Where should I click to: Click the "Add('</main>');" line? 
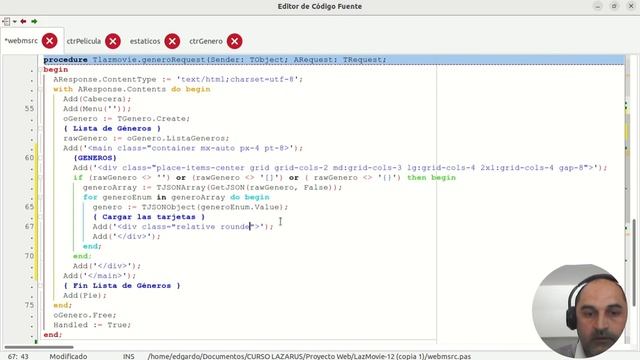(99, 276)
